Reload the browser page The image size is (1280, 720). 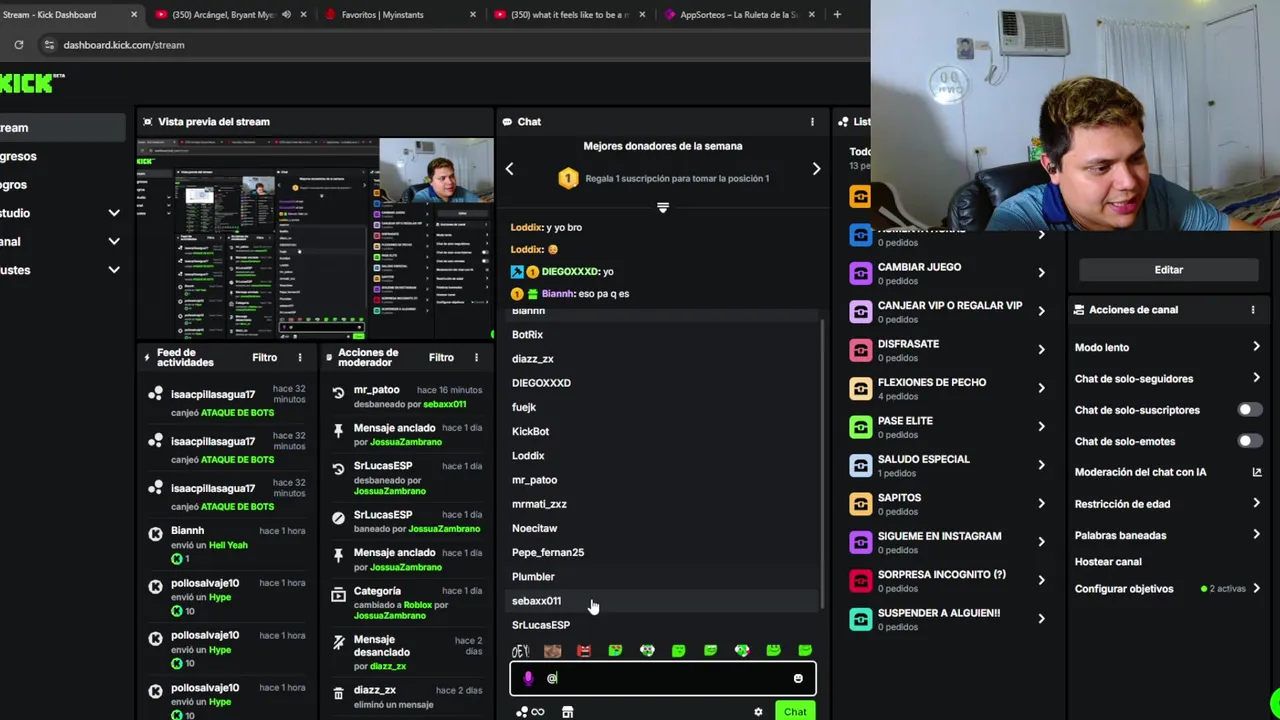[x=18, y=45]
